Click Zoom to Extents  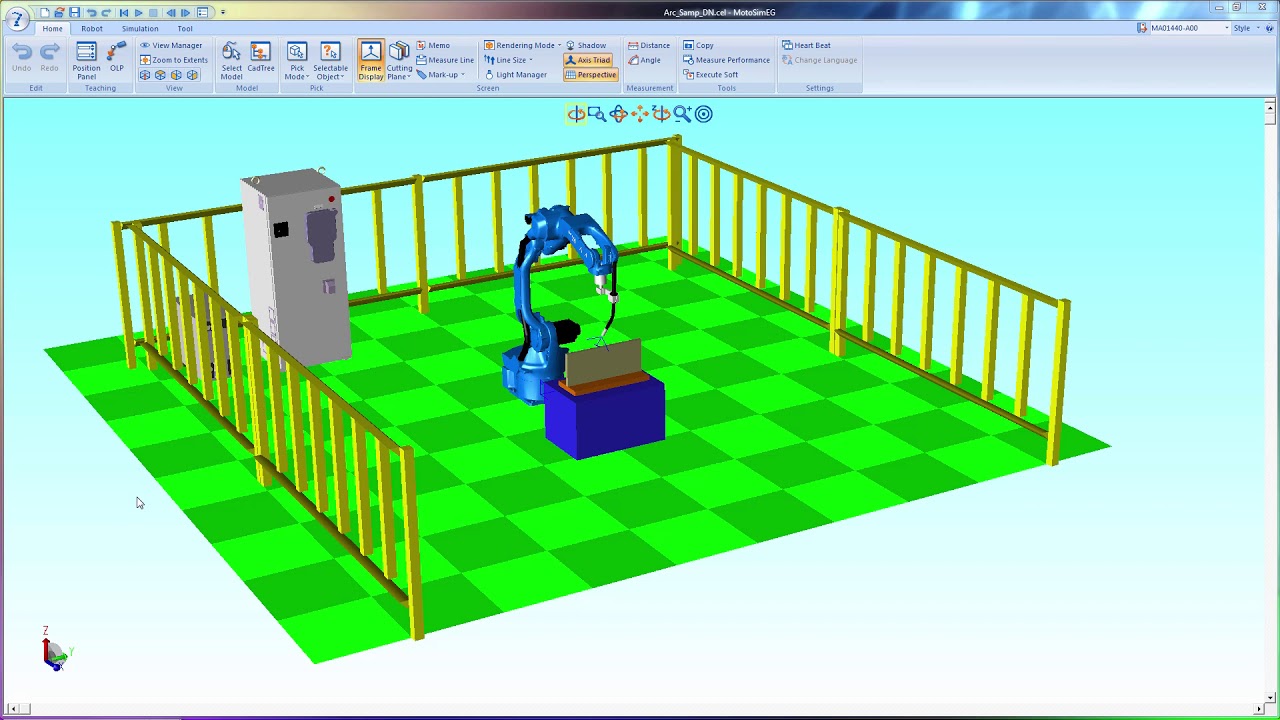174,60
